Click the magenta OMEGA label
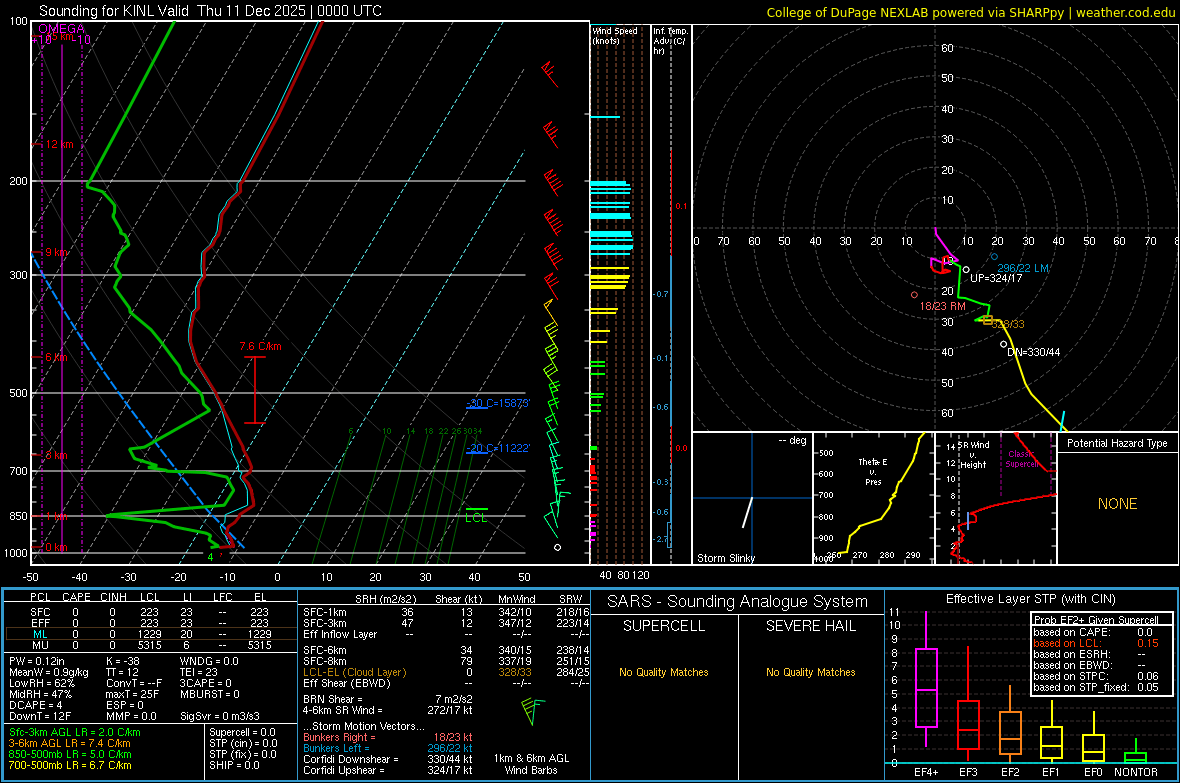Viewport: 1180px width, 783px height. point(62,29)
